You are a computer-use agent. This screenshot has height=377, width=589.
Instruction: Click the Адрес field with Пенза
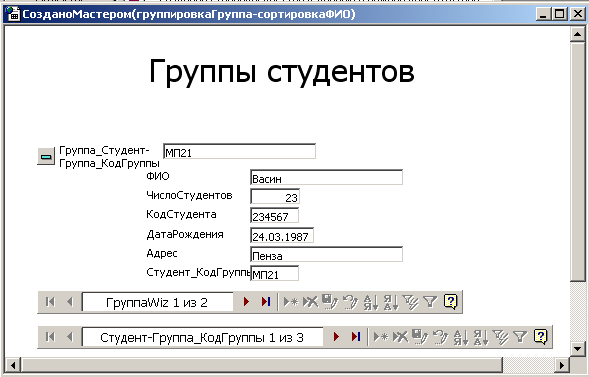coord(326,254)
